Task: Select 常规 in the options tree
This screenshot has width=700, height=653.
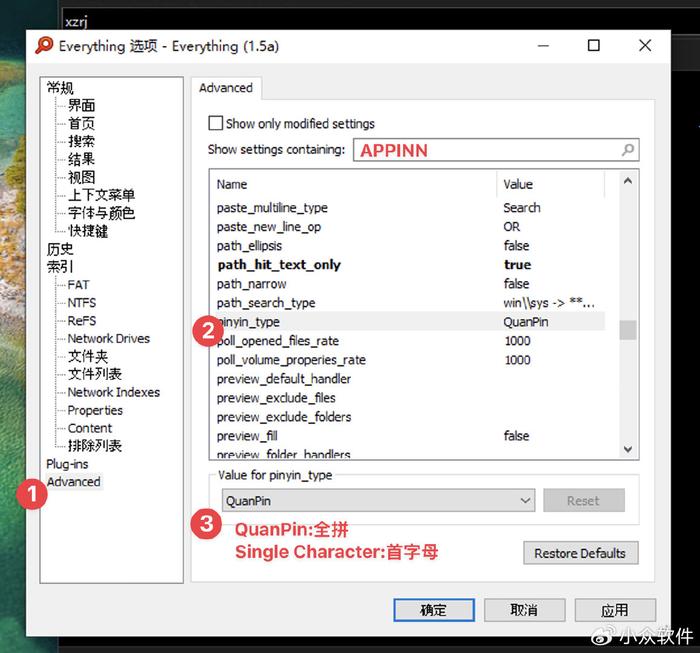Action: [x=60, y=87]
